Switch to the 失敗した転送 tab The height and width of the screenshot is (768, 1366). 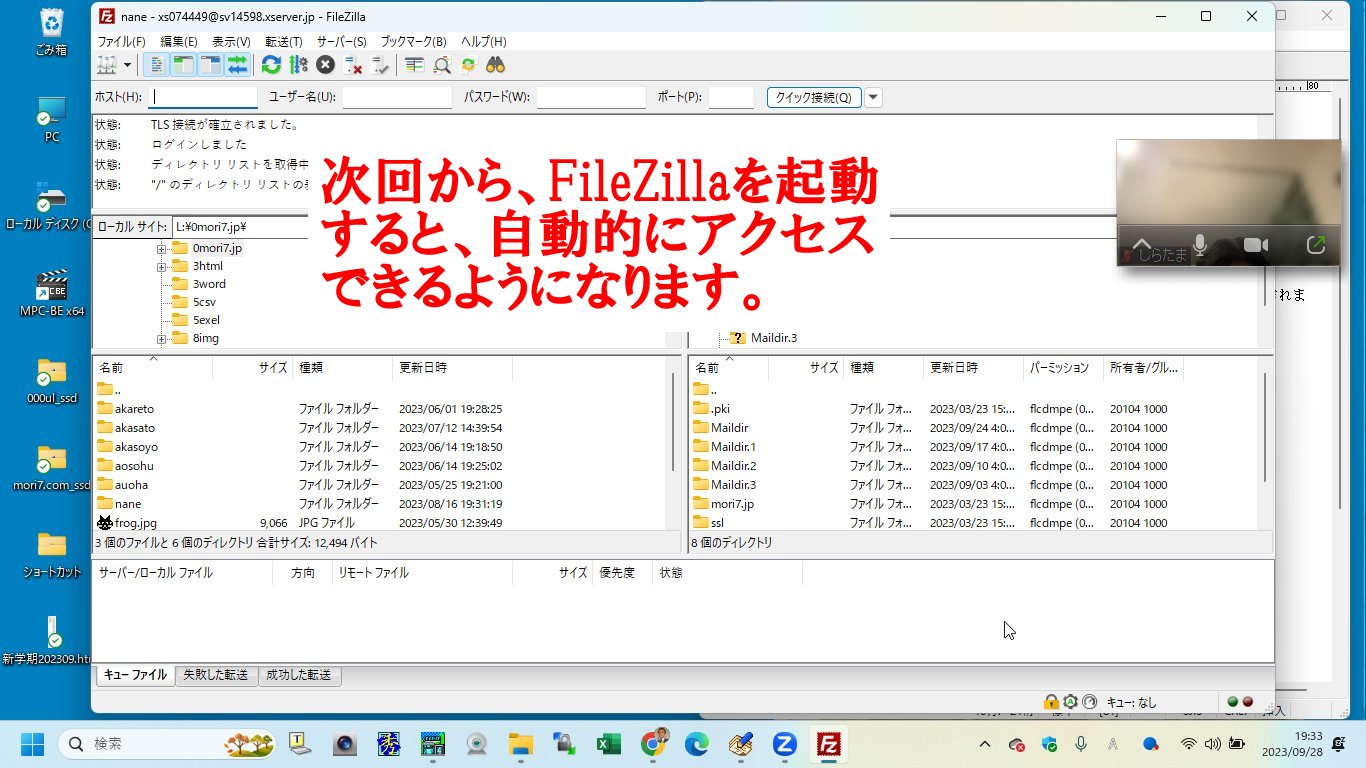tap(216, 675)
